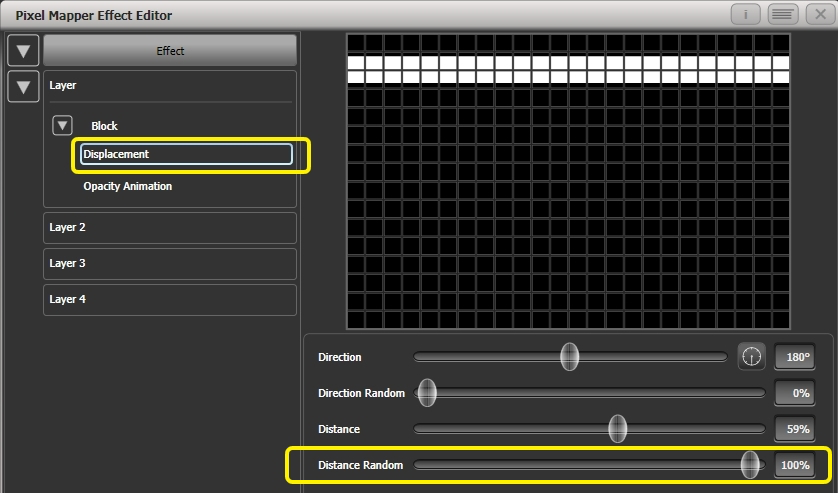Click the Distance Random label
This screenshot has width=838, height=493.
coord(361,465)
